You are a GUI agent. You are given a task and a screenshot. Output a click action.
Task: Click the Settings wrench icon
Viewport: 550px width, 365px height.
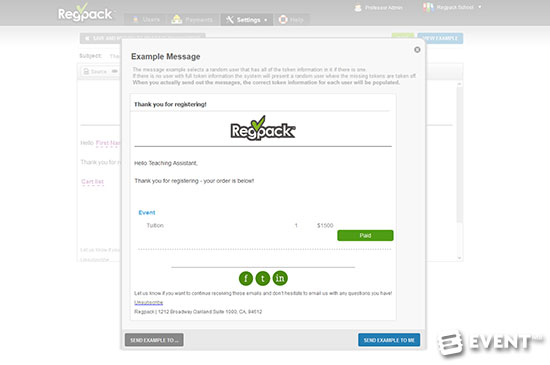230,20
